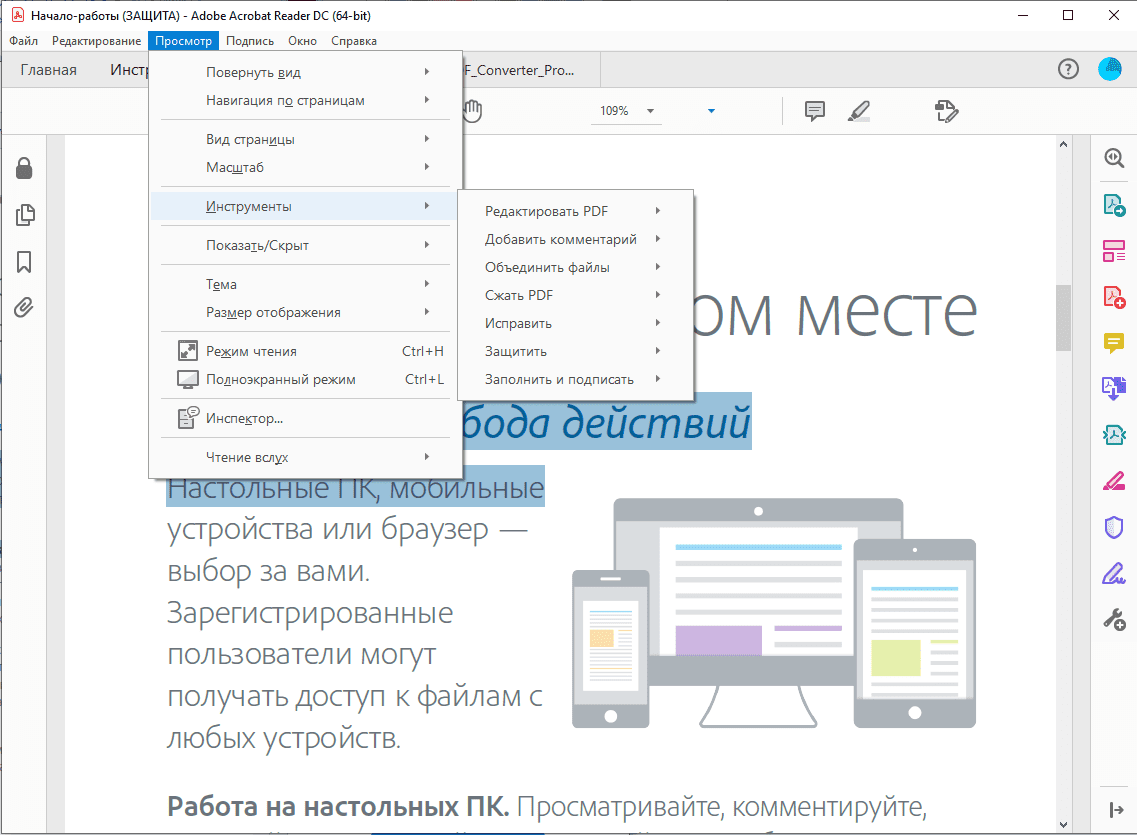This screenshot has width=1137, height=835.
Task: Expand the Тема submenu
Action: coord(305,284)
